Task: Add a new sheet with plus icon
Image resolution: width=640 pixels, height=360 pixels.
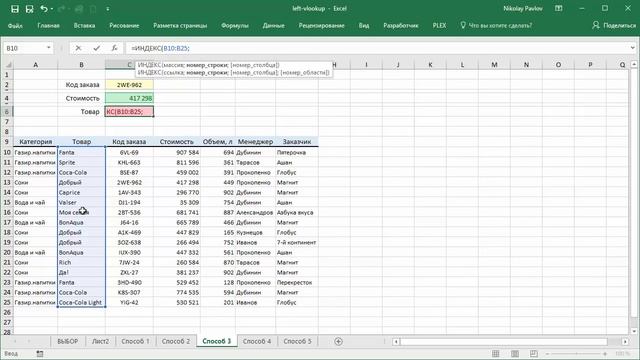Action: [338, 342]
